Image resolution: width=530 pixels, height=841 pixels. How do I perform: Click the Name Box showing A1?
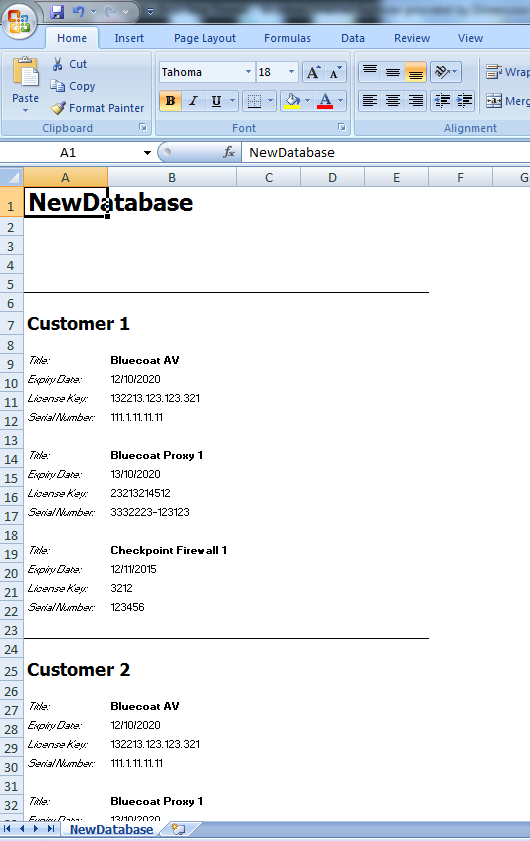click(x=70, y=152)
